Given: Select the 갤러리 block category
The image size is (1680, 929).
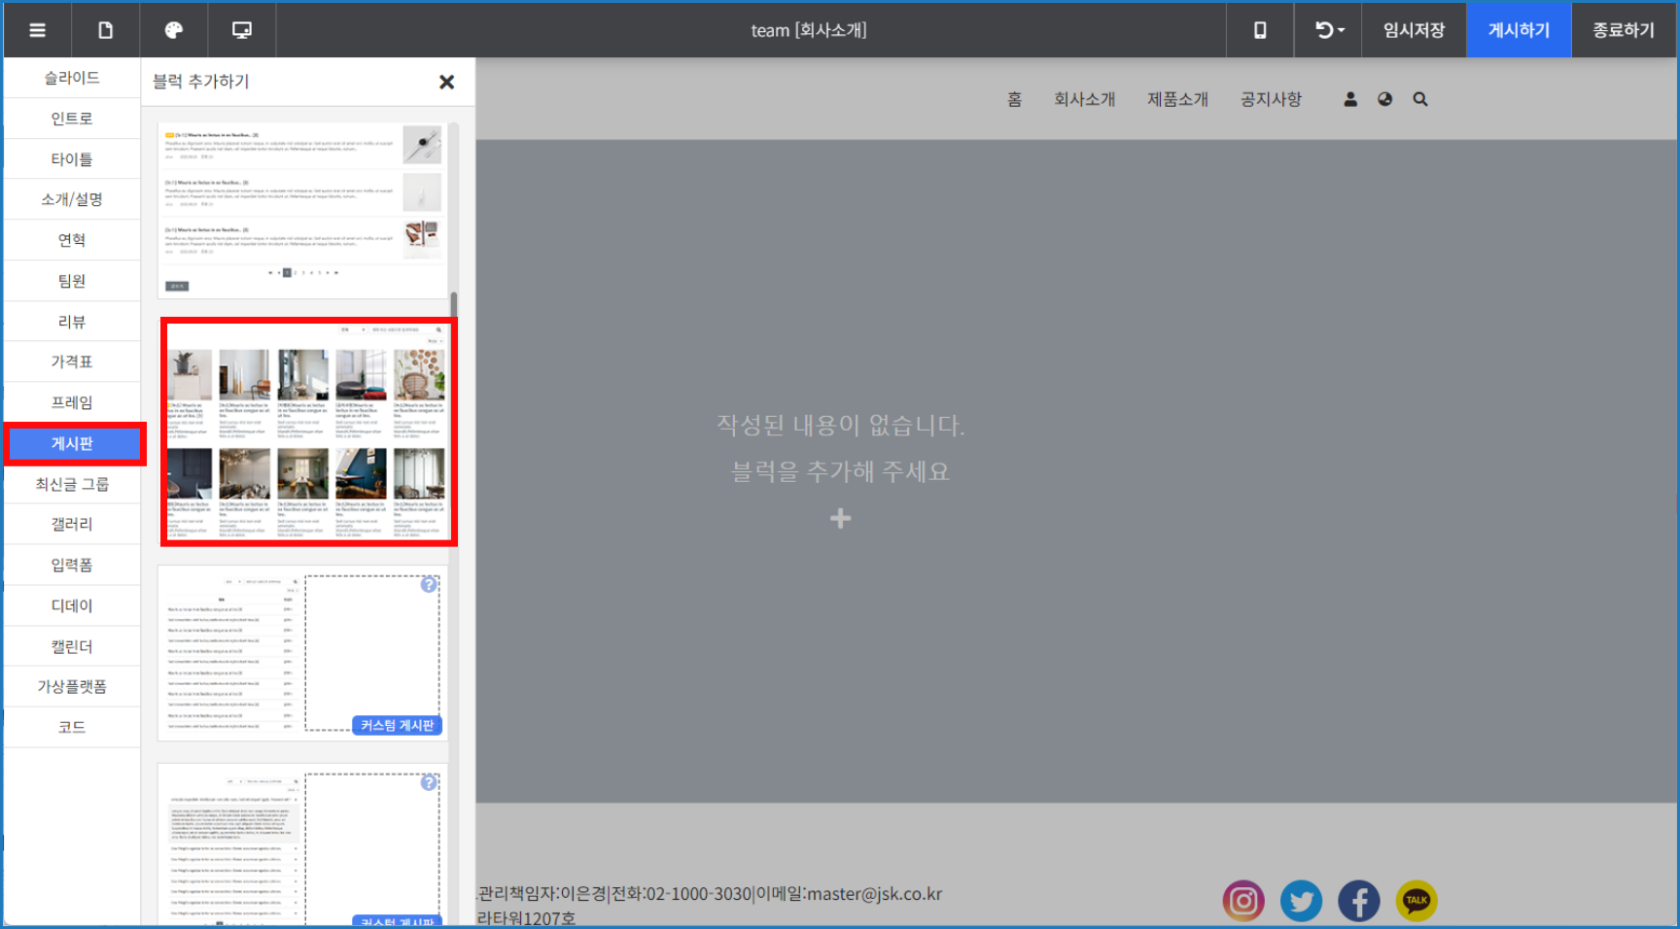Looking at the screenshot, I should (72, 524).
